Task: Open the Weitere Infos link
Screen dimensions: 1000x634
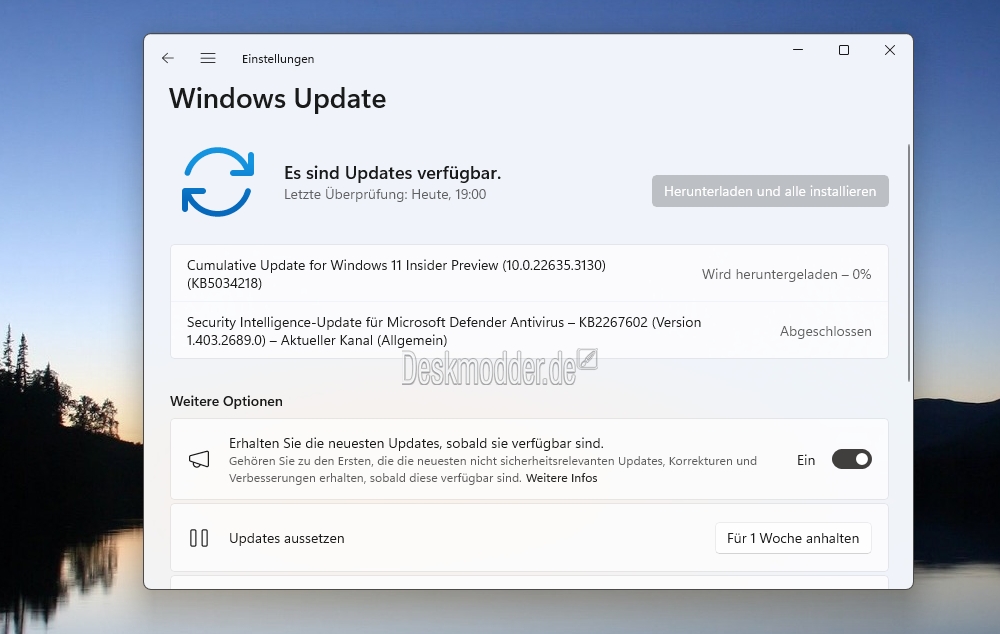Action: tap(561, 478)
